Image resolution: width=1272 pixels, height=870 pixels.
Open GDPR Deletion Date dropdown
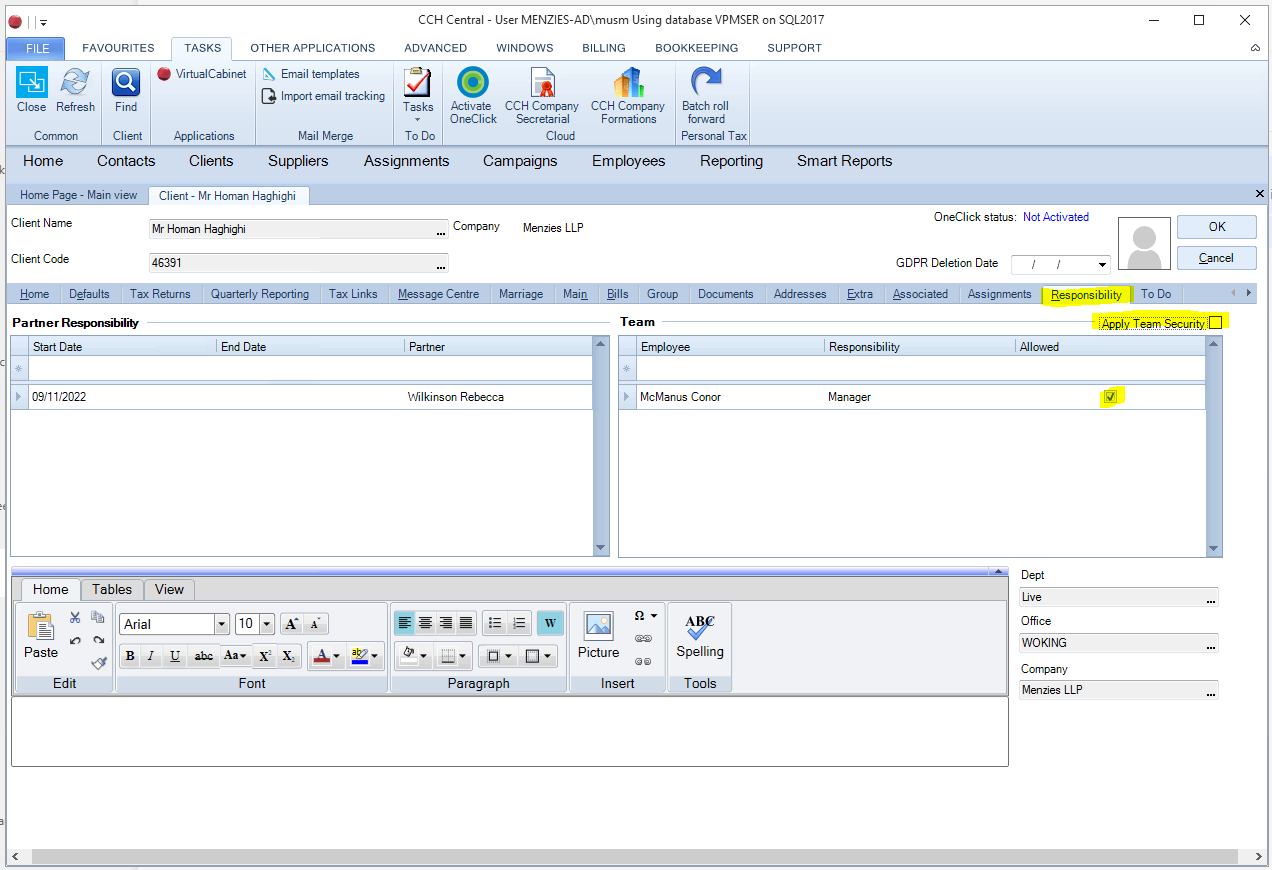coord(1102,265)
